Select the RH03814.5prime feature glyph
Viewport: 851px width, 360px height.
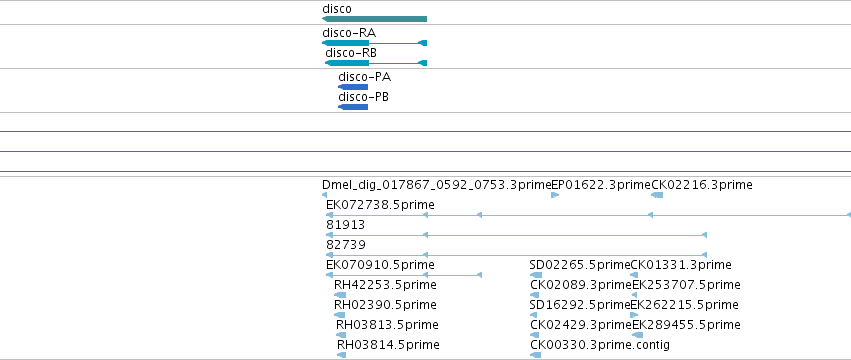click(x=342, y=355)
